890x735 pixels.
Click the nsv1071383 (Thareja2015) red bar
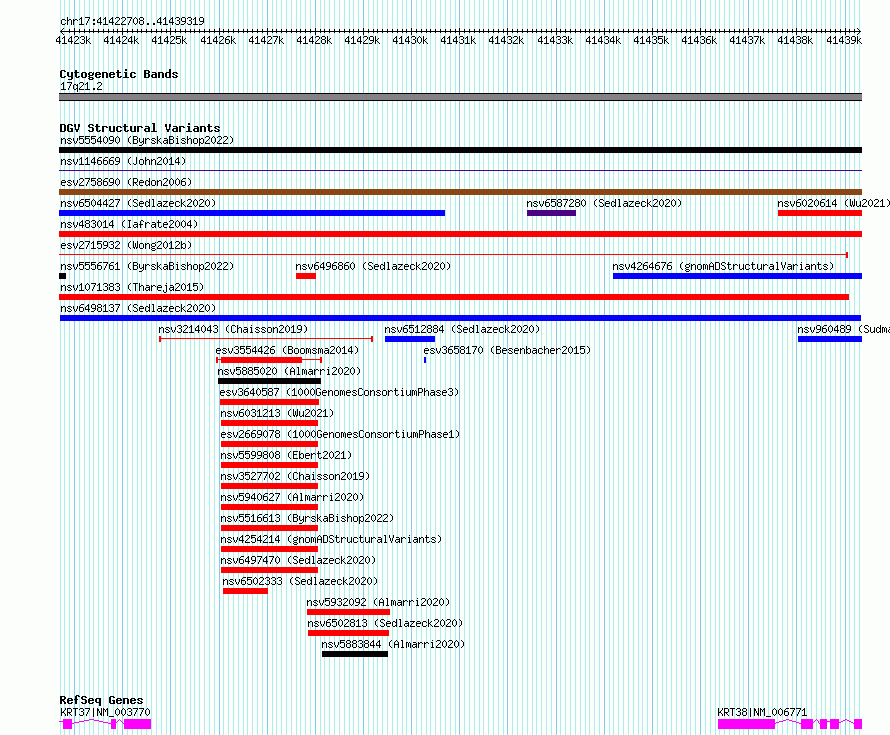[454, 297]
